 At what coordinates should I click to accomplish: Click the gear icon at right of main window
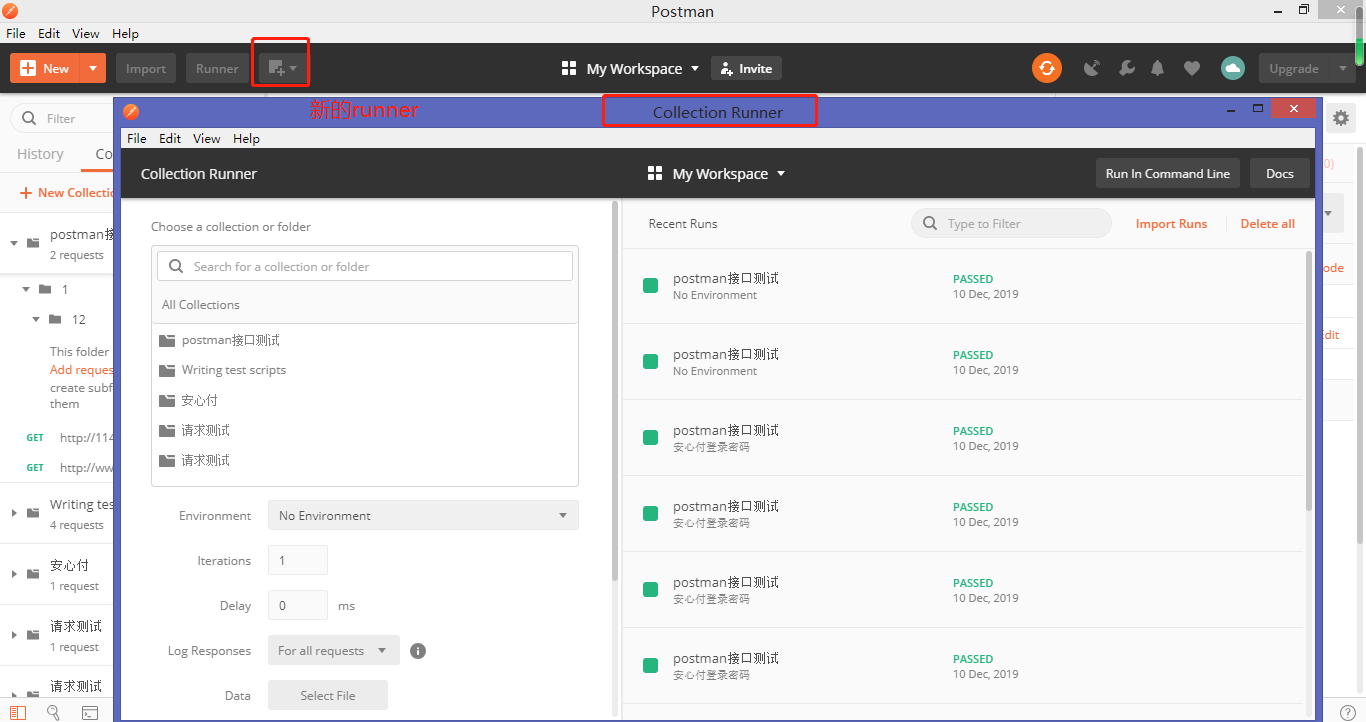1341,118
